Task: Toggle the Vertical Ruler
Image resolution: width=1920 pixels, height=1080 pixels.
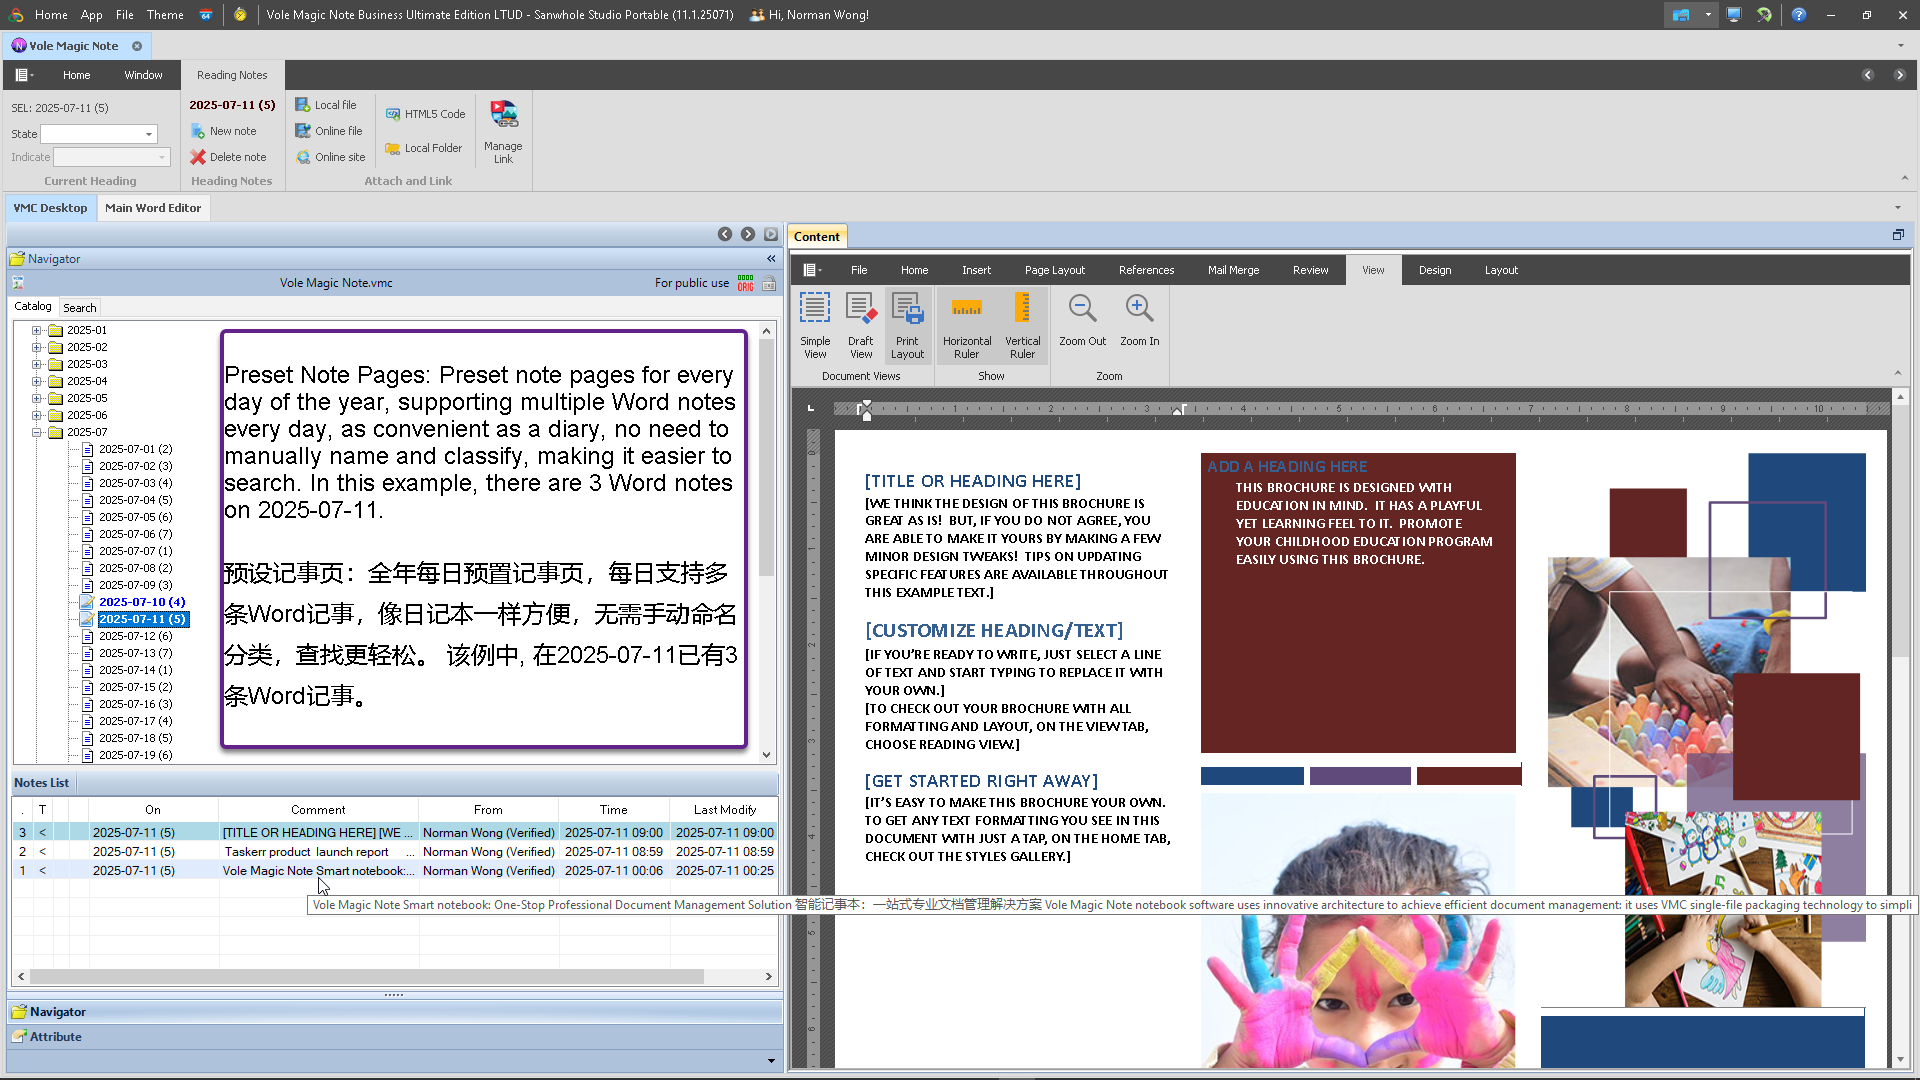Action: click(x=1022, y=325)
